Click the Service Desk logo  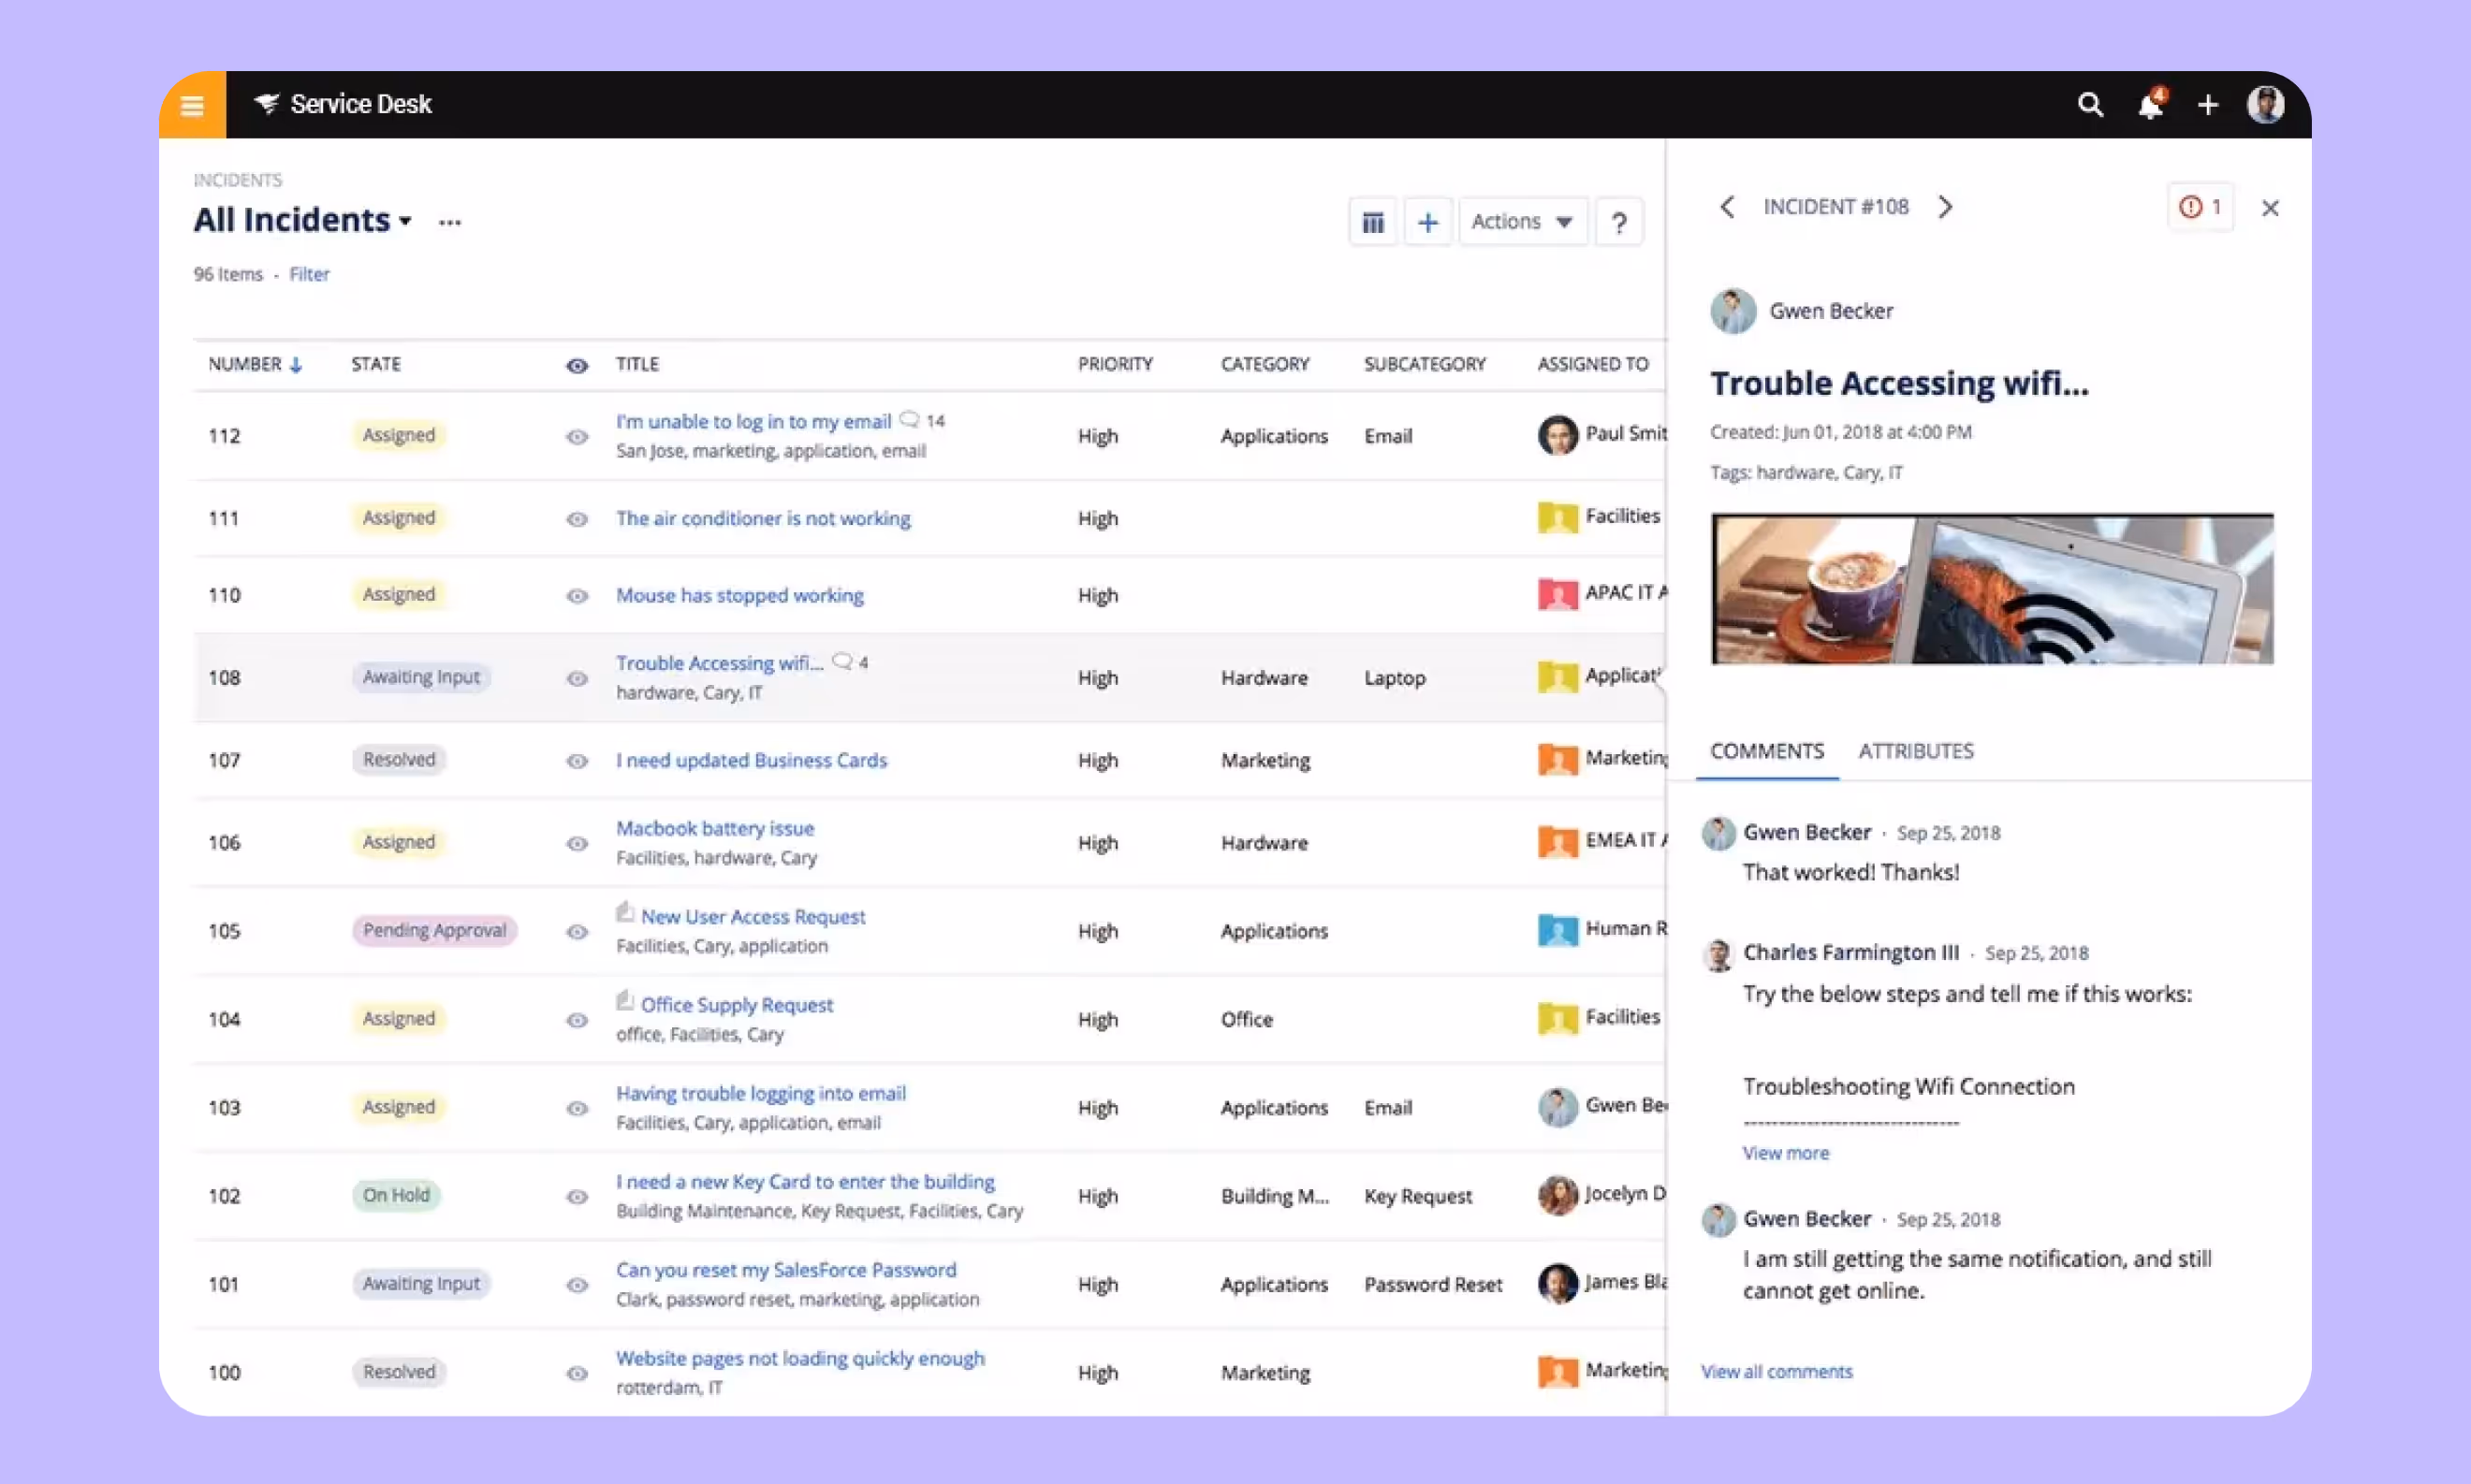click(x=343, y=104)
